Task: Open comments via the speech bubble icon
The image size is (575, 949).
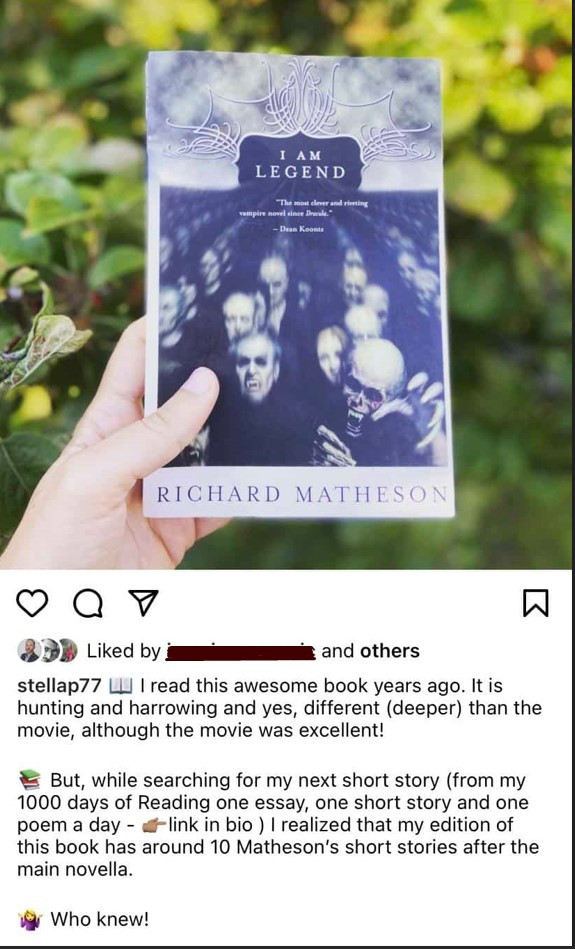Action: tap(87, 604)
